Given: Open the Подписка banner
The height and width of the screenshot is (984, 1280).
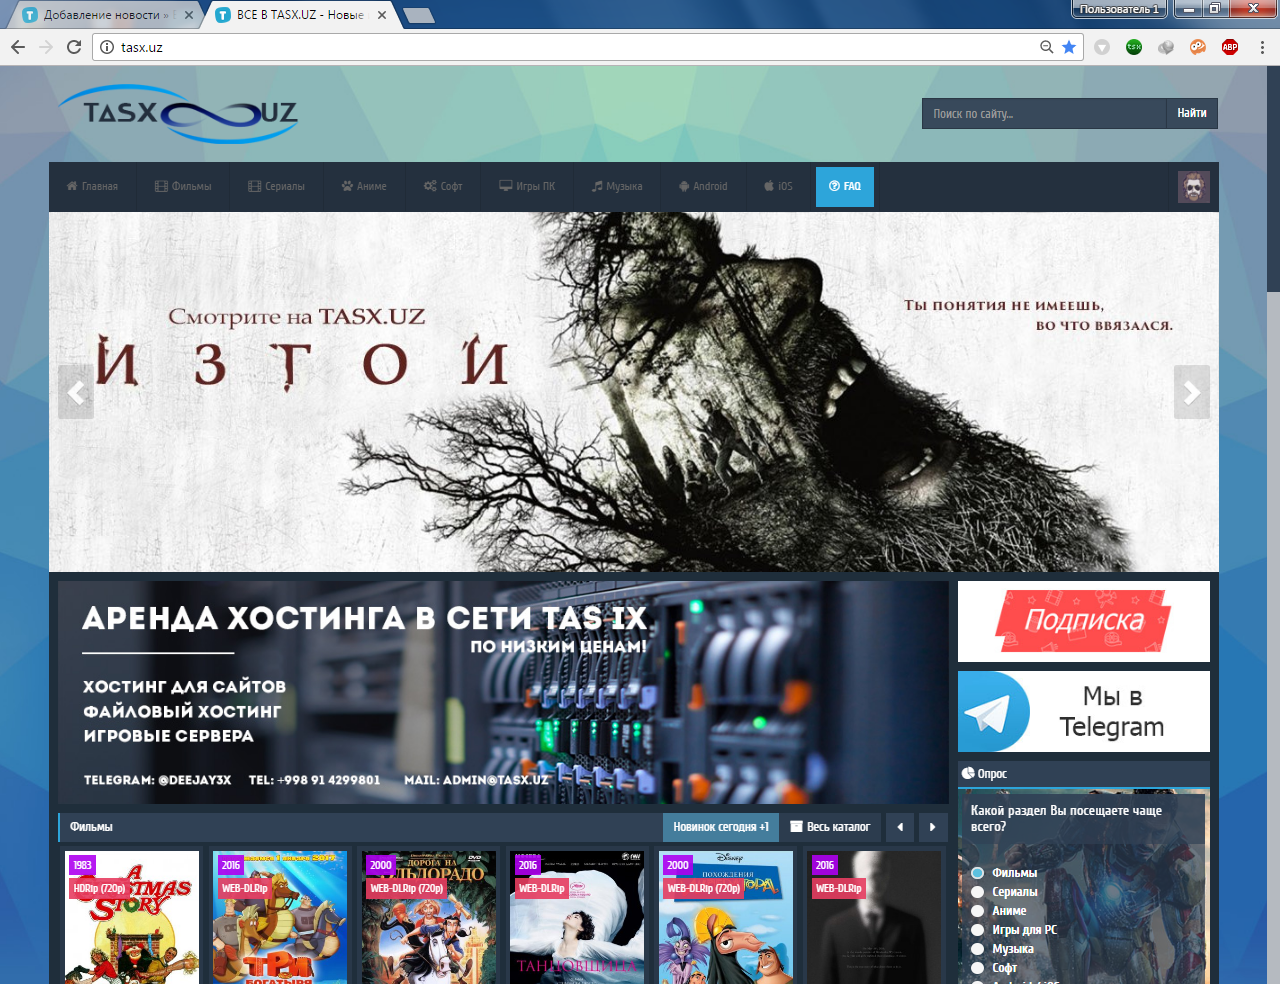Looking at the screenshot, I should pyautogui.click(x=1084, y=621).
